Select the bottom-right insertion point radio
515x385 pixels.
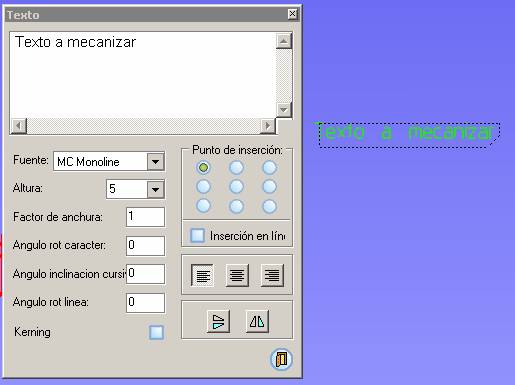pos(269,206)
